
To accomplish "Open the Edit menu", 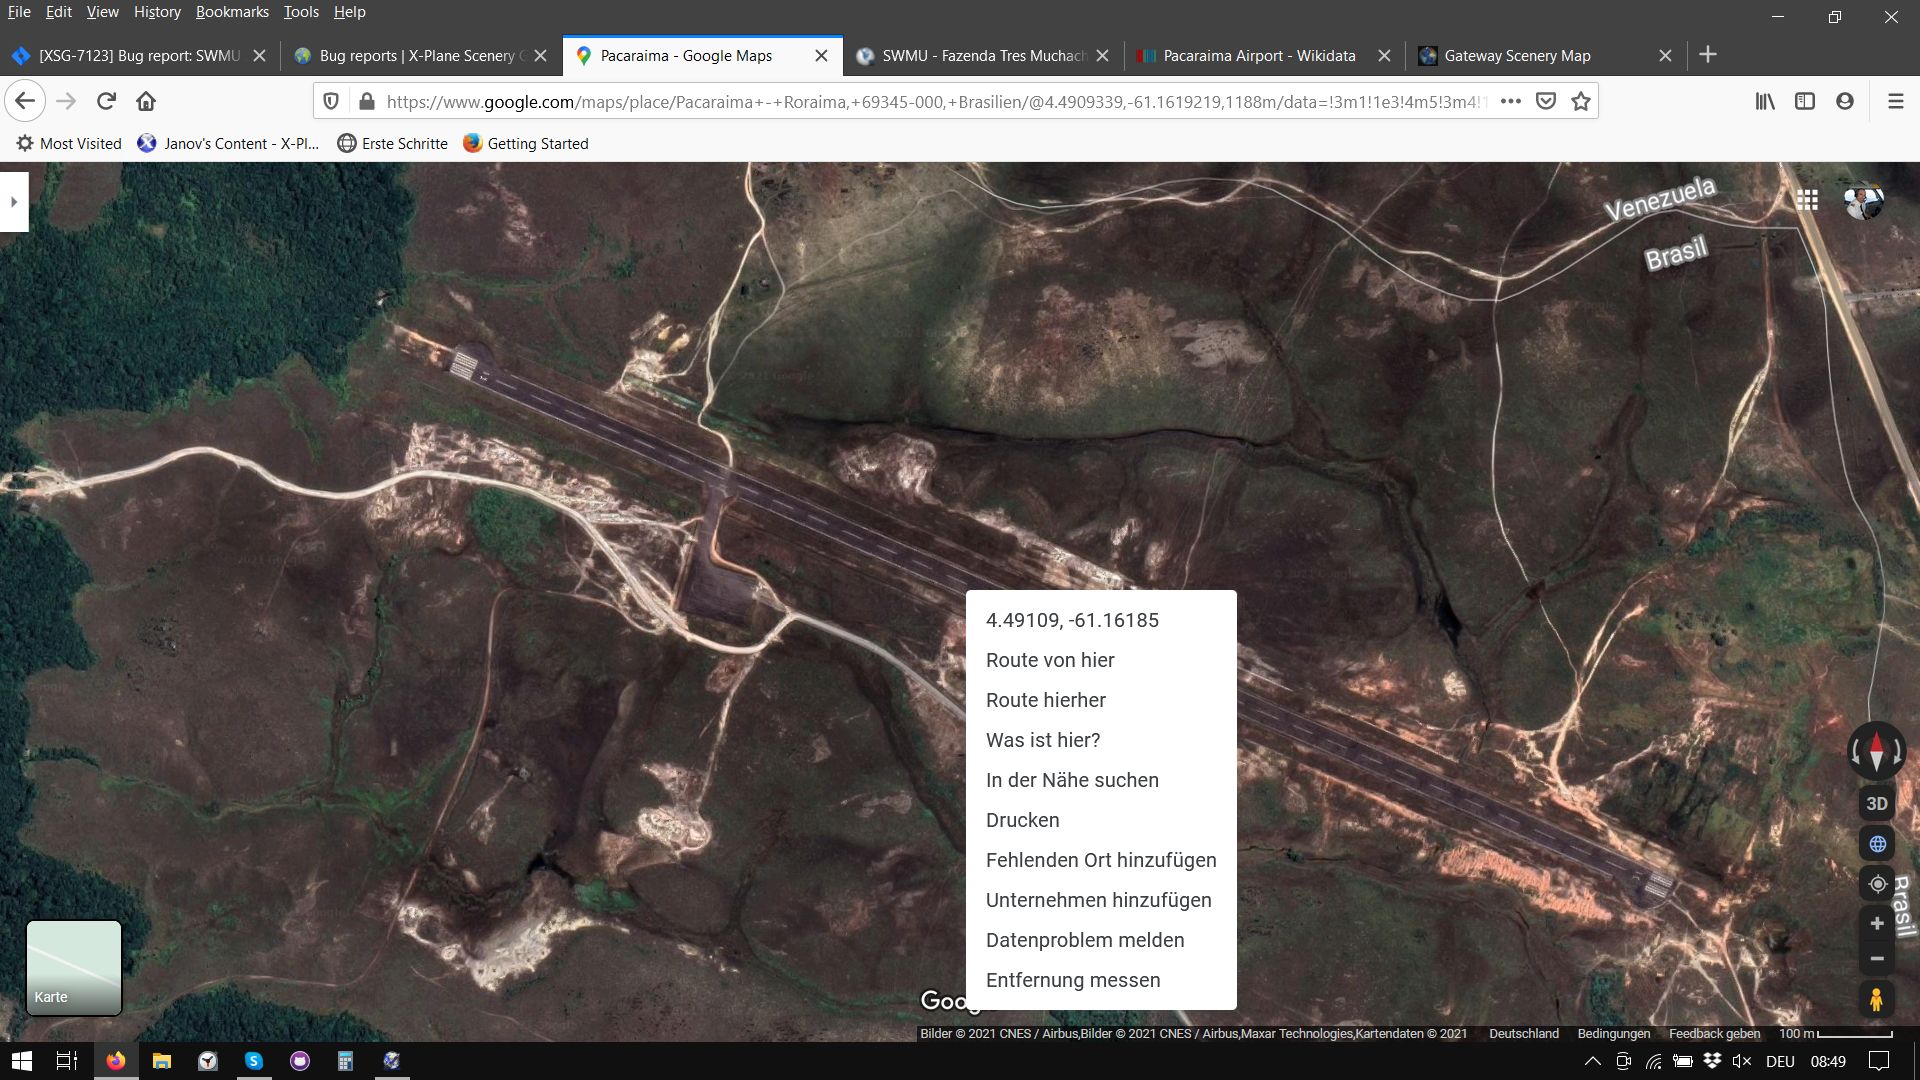I will pyautogui.click(x=59, y=12).
